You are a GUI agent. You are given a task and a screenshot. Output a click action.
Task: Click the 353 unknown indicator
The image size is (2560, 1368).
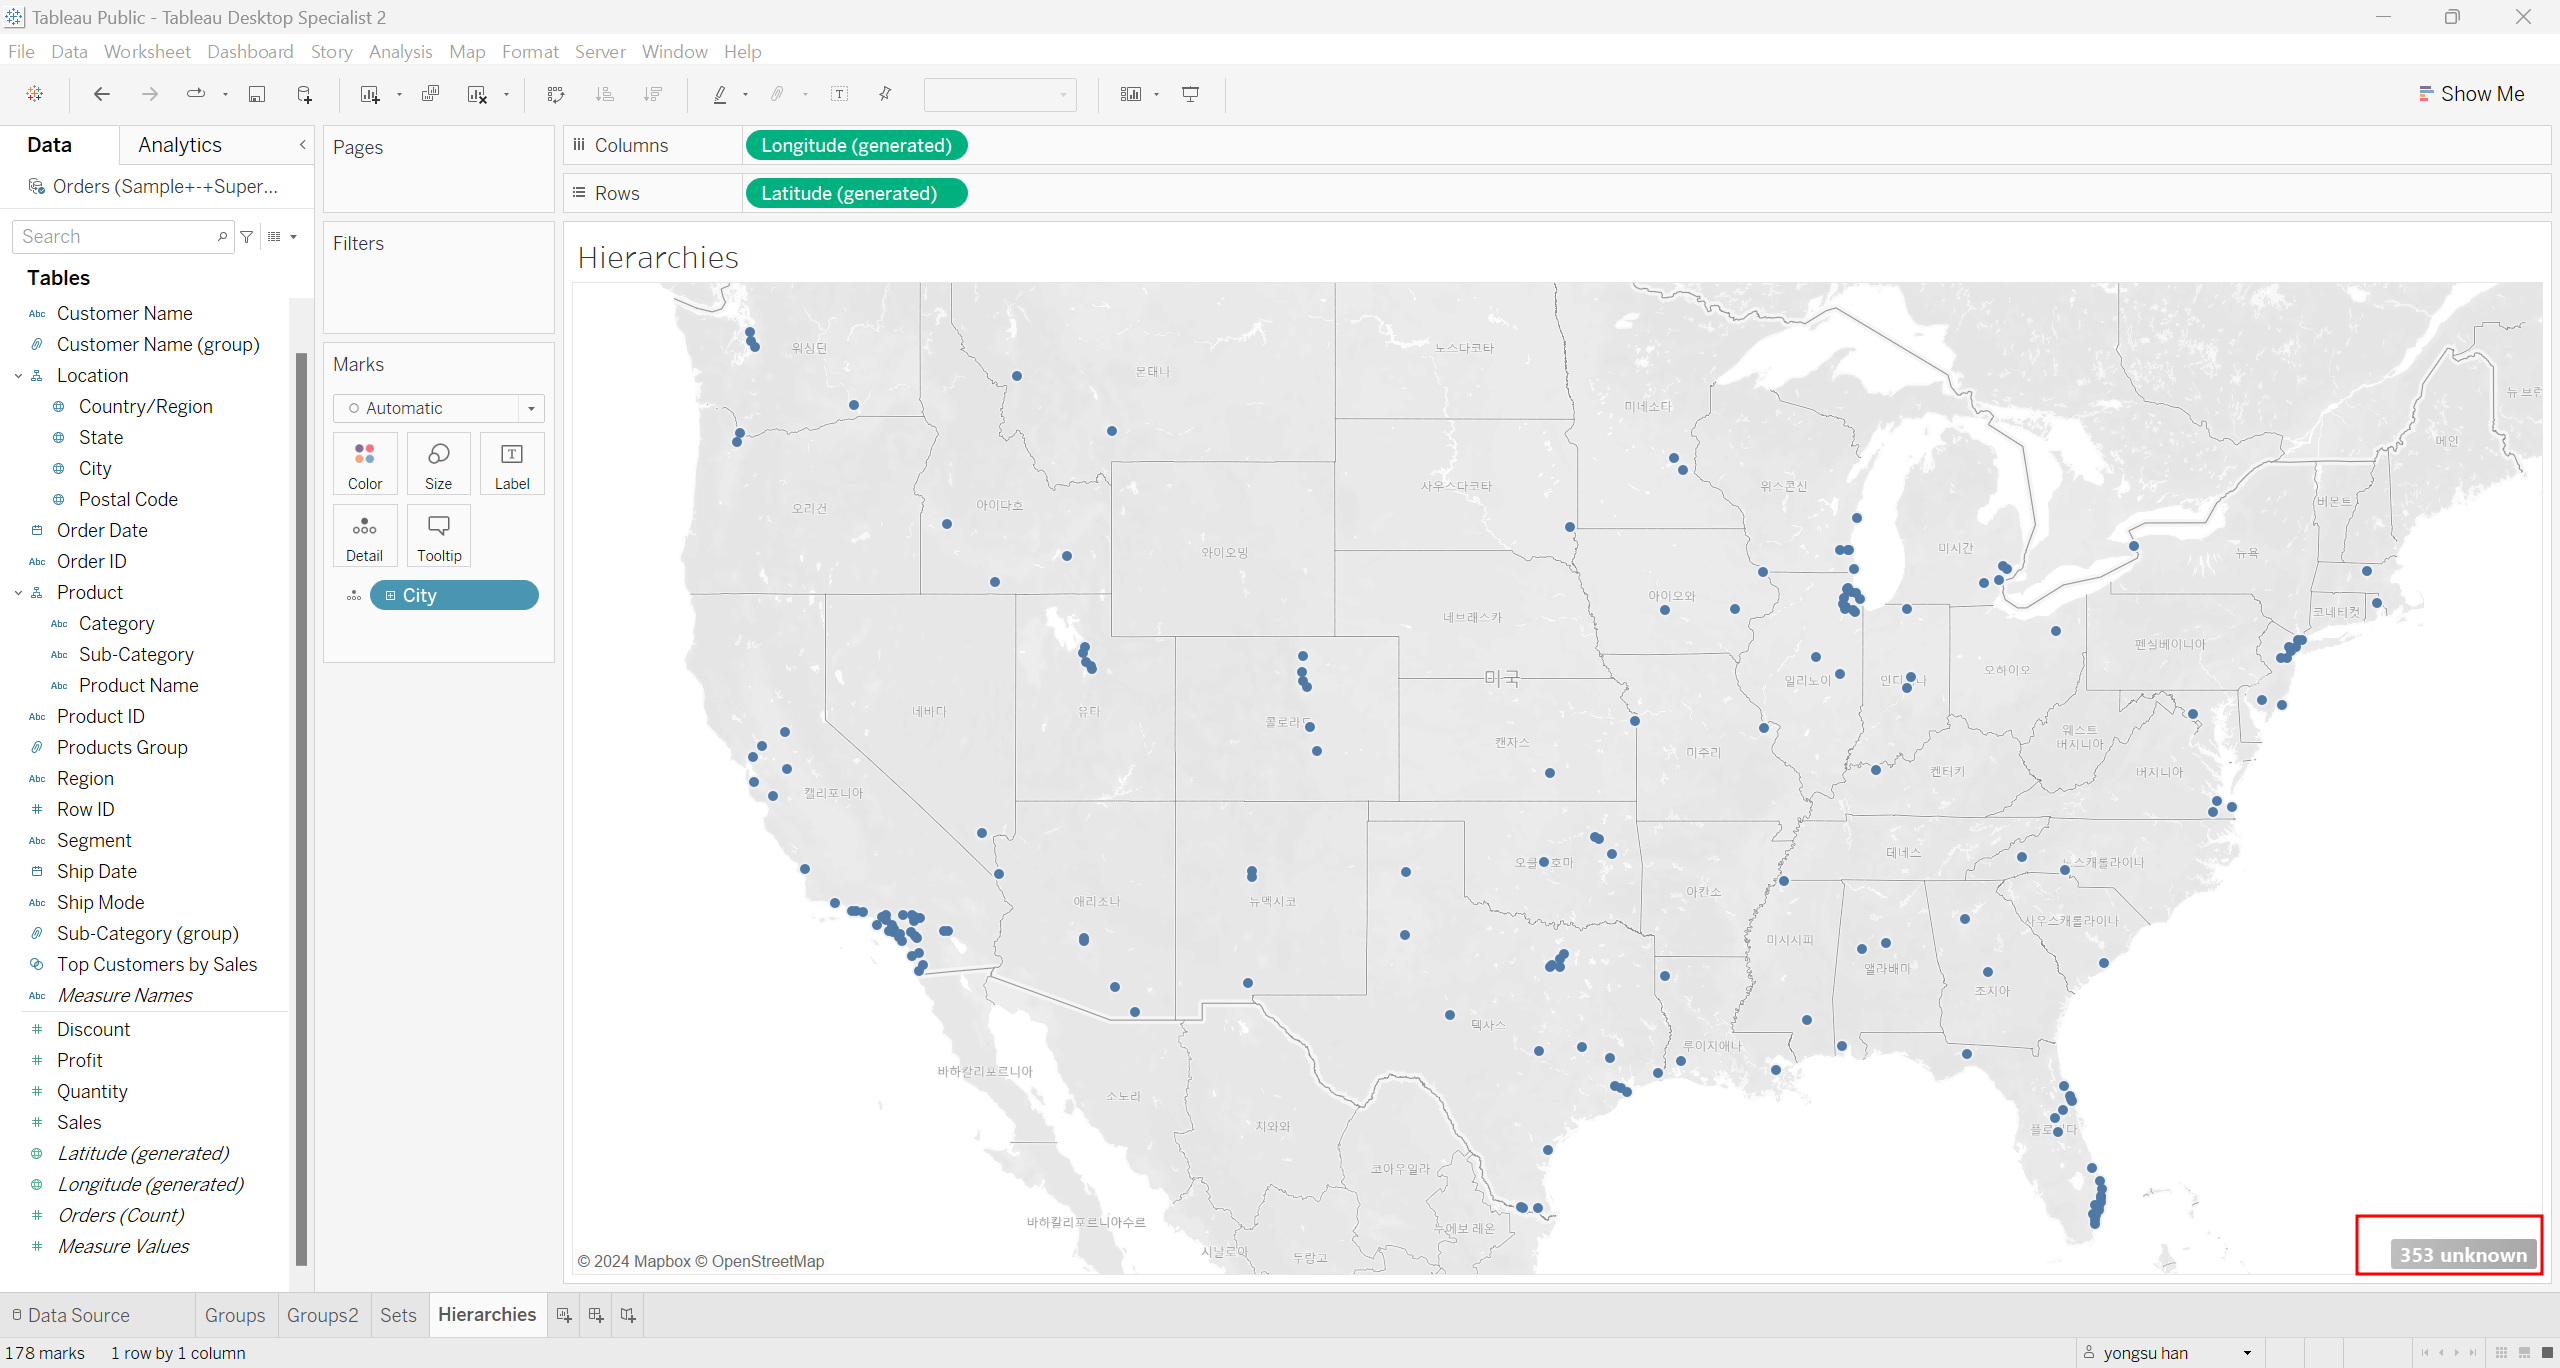point(2462,1255)
